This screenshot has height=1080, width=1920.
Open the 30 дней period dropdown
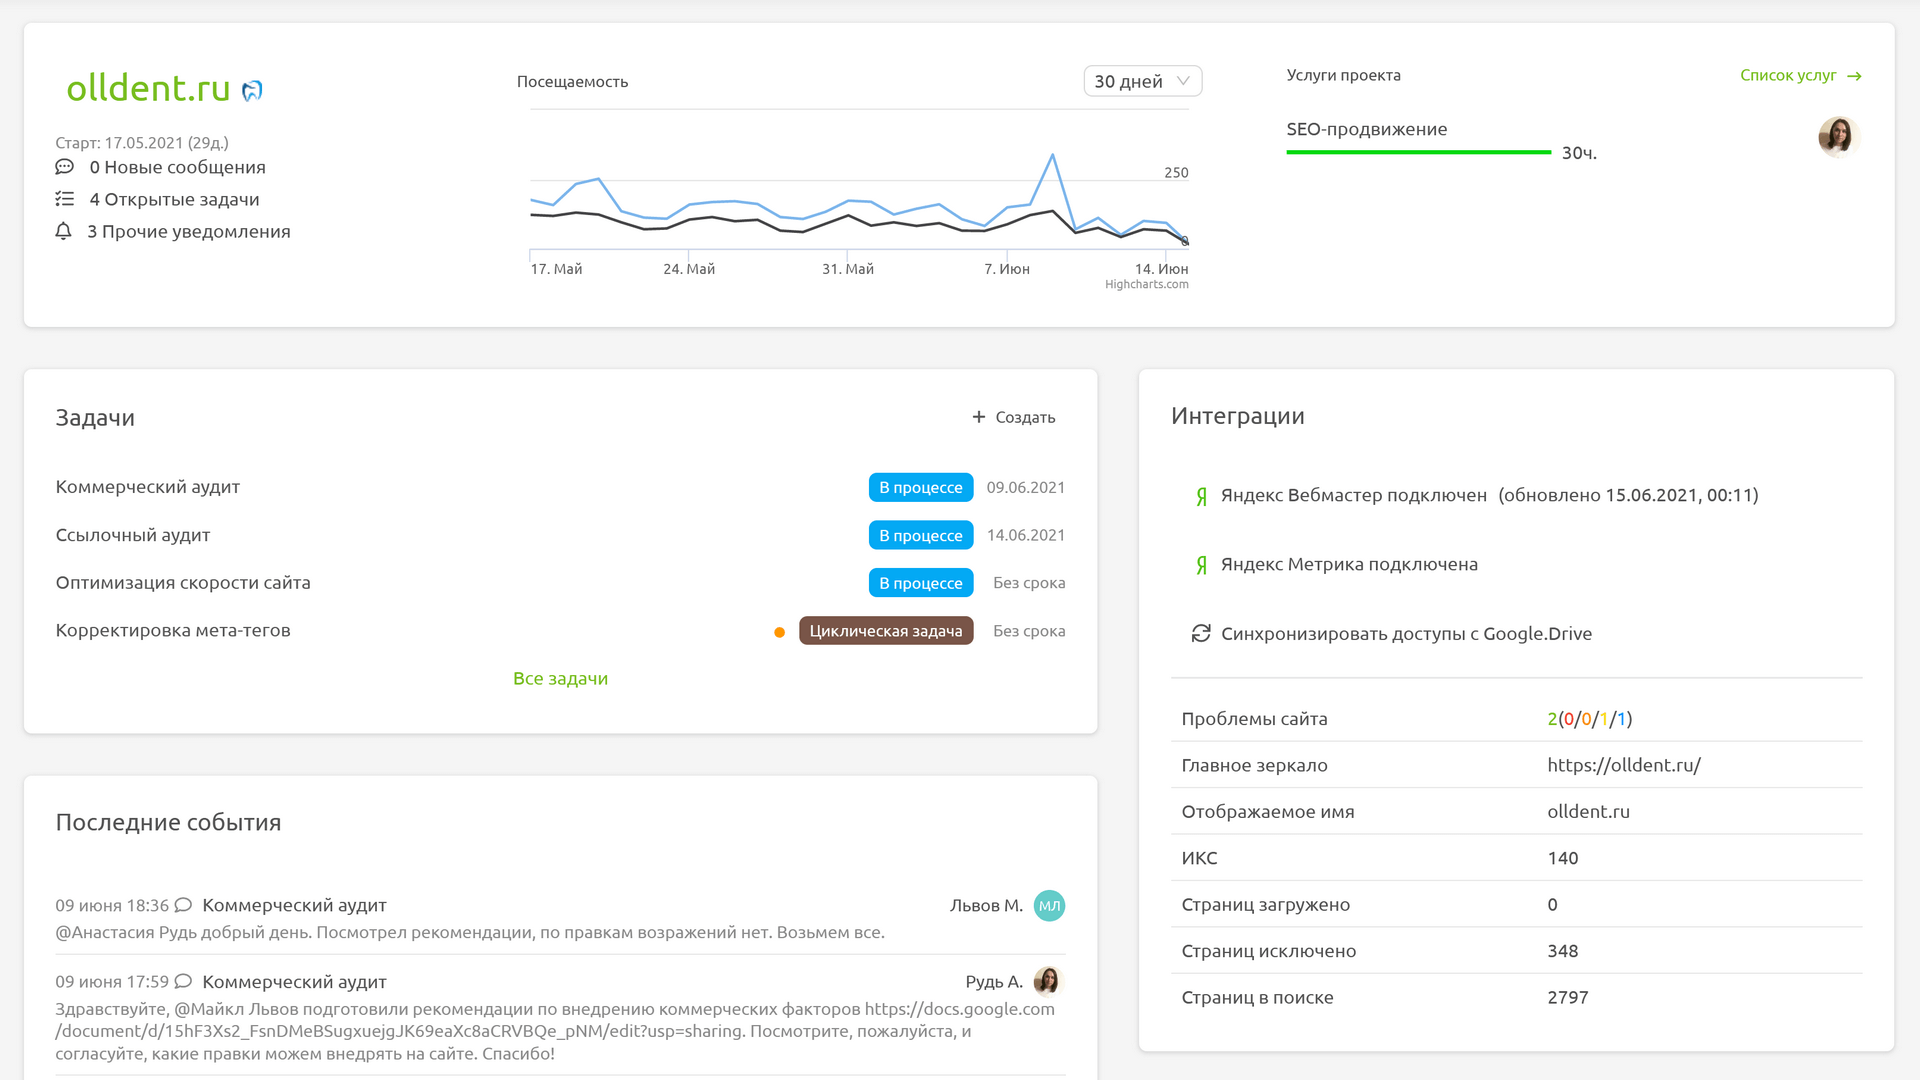[x=1142, y=81]
